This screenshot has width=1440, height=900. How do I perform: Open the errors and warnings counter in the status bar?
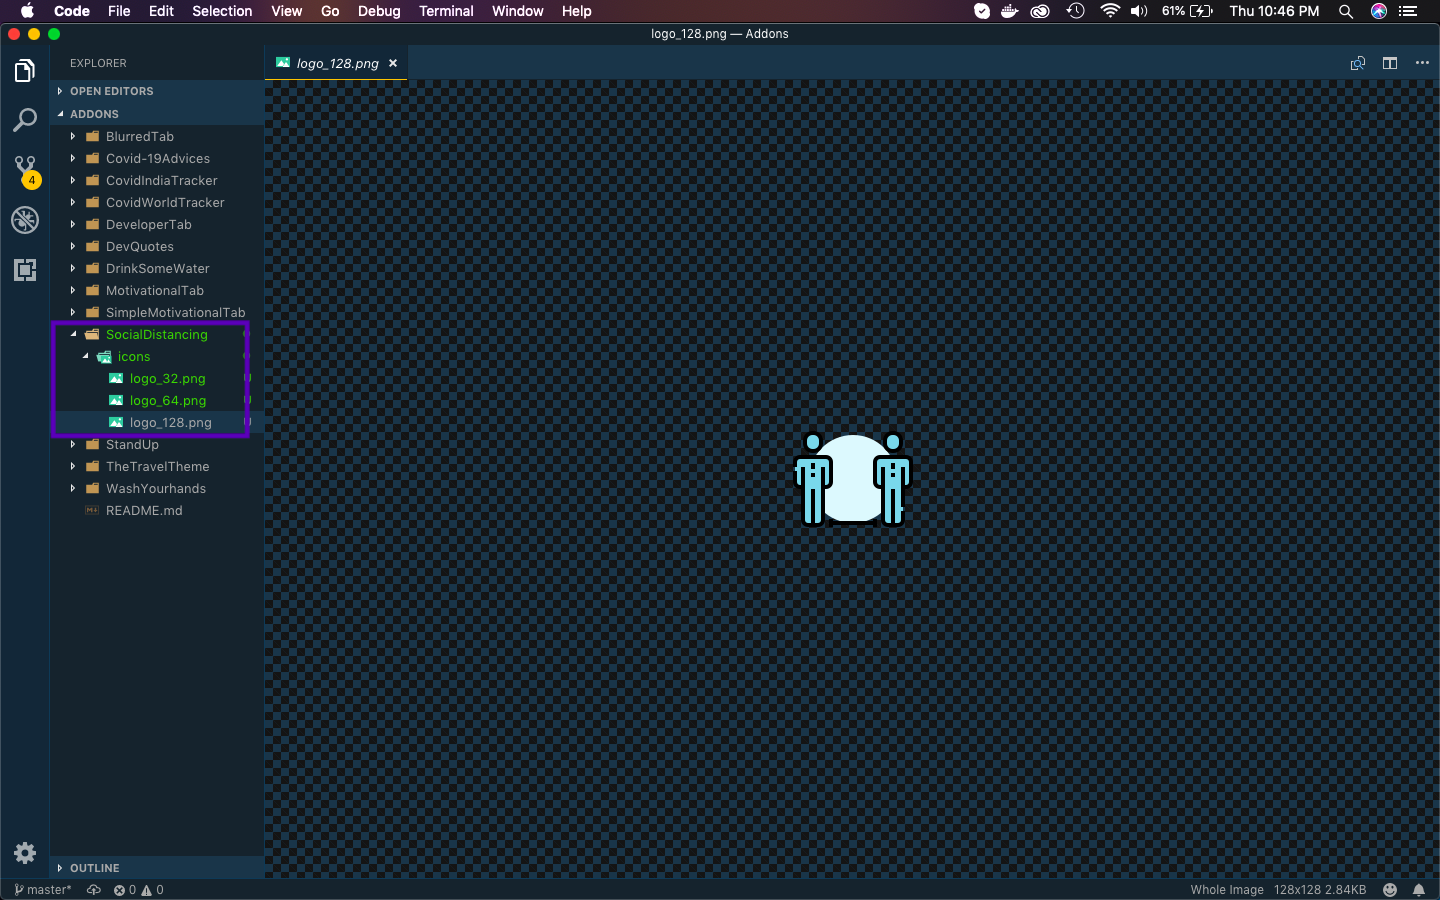pyautogui.click(x=138, y=890)
